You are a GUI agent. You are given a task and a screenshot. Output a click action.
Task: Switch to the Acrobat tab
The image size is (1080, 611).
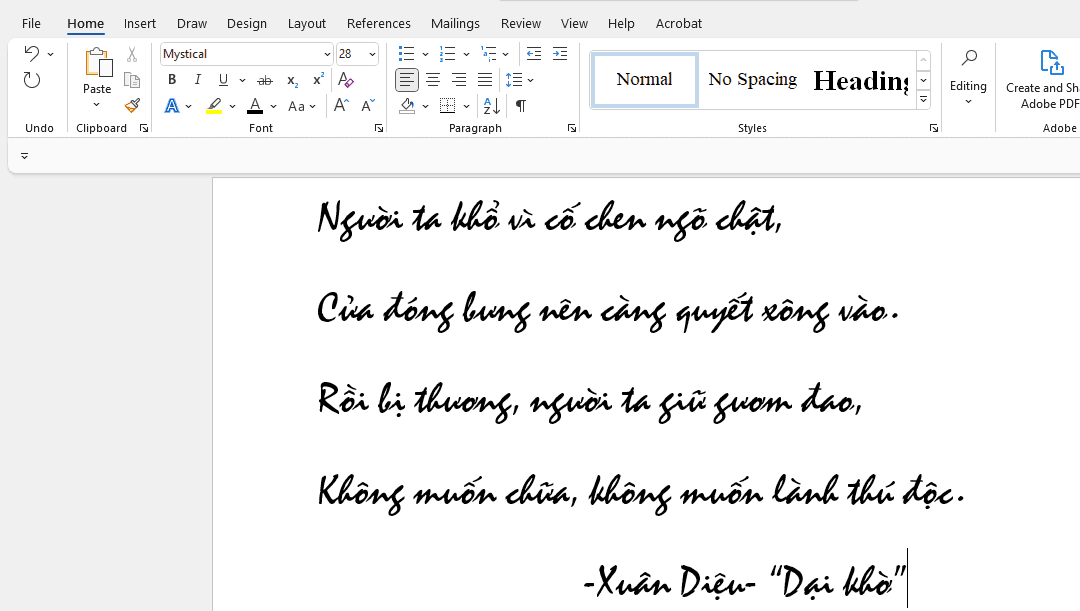tap(678, 23)
